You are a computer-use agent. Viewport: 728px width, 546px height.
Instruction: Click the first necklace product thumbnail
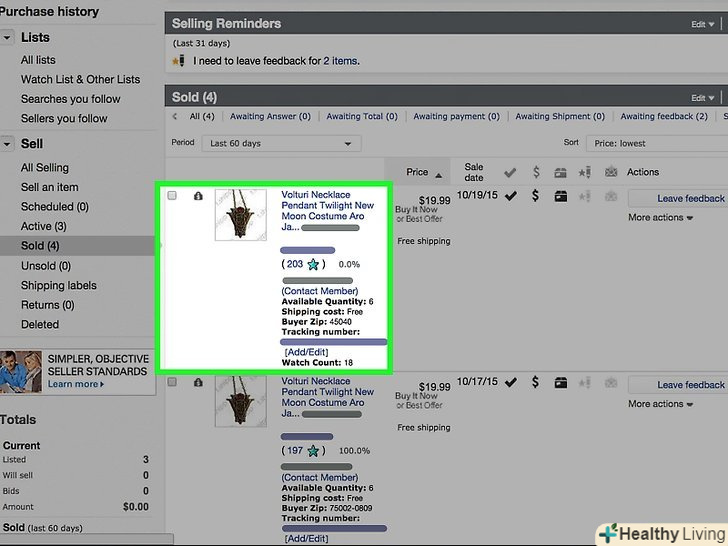pyautogui.click(x=241, y=214)
